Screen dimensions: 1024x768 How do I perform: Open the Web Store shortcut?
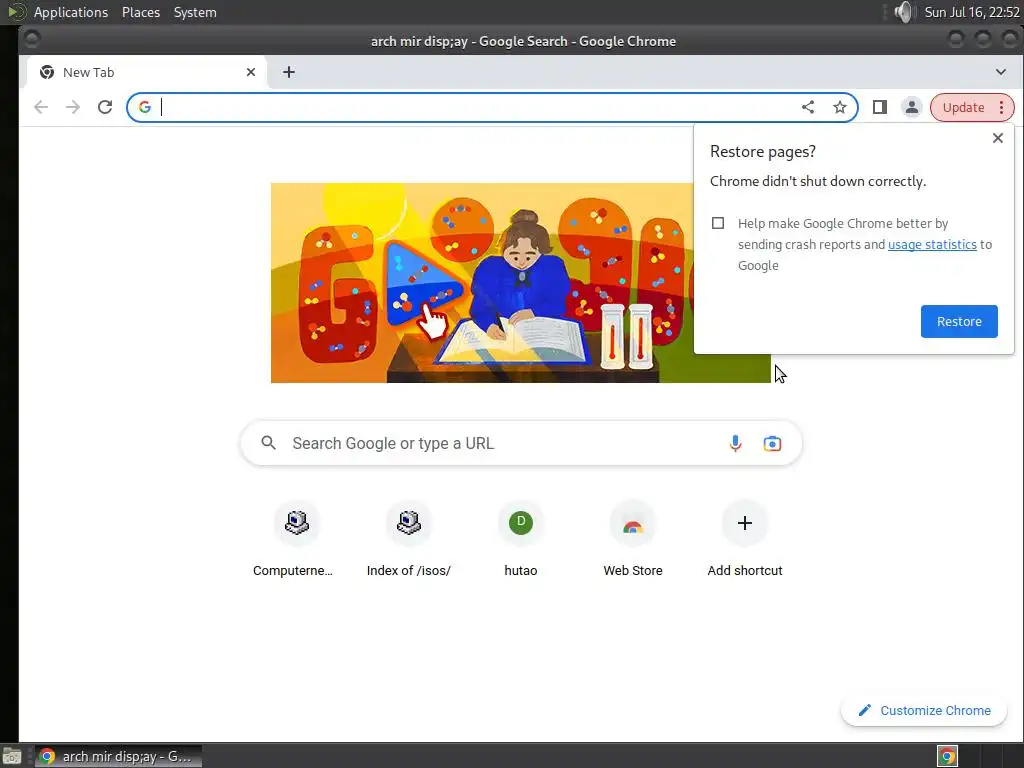633,539
